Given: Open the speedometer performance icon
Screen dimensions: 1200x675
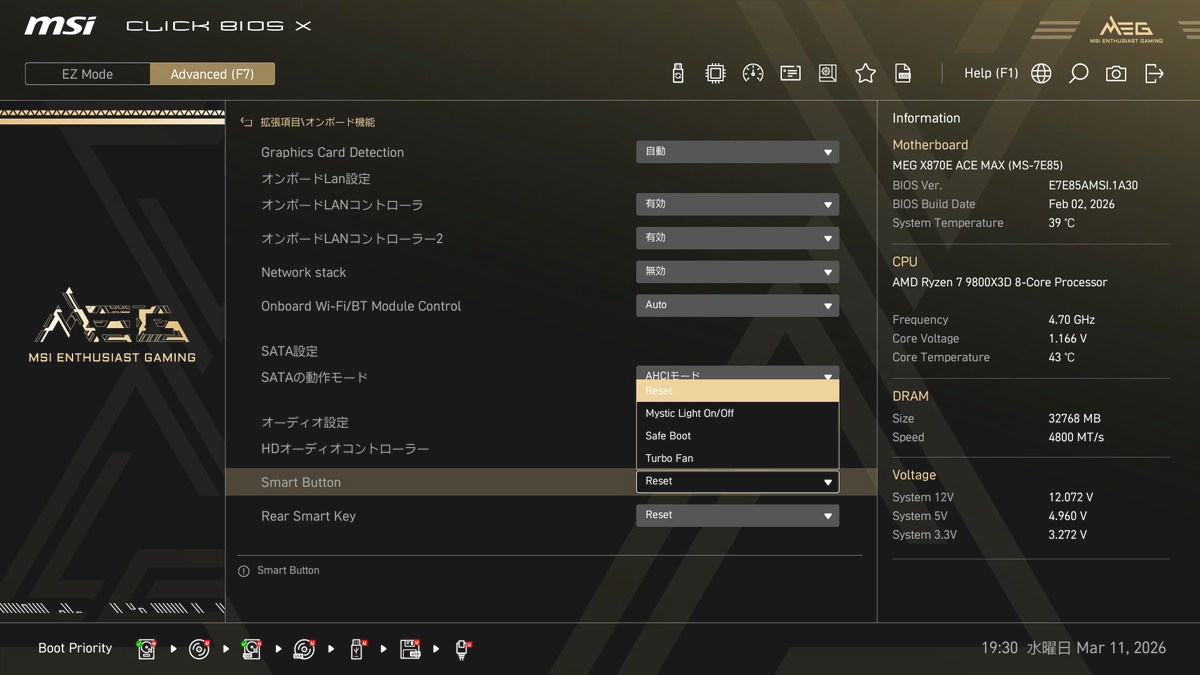Looking at the screenshot, I should point(753,73).
